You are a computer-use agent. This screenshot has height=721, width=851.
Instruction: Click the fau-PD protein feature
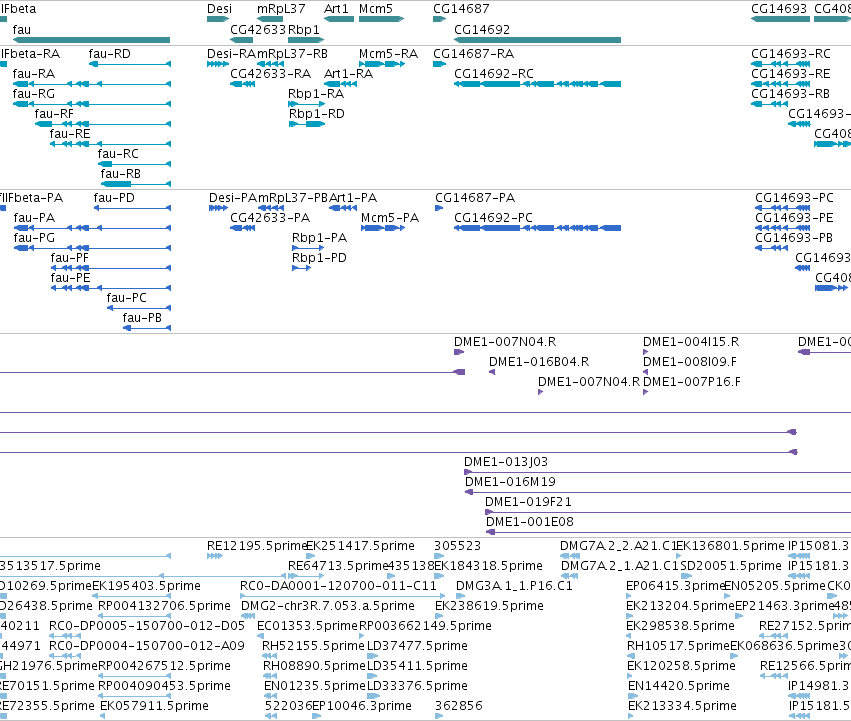(132, 208)
